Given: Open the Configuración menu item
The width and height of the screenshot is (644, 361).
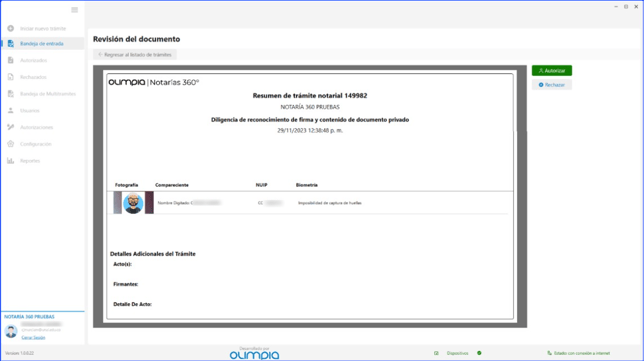Looking at the screenshot, I should click(43, 144).
